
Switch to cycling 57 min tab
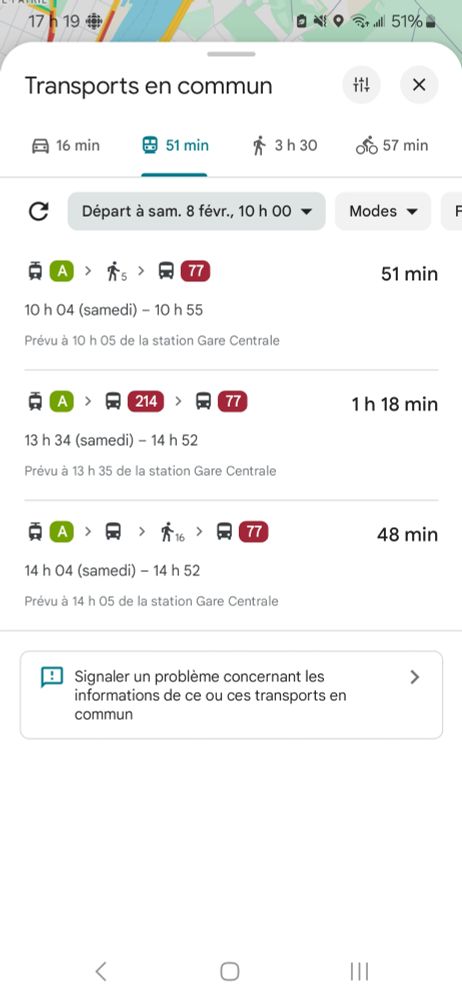(392, 145)
